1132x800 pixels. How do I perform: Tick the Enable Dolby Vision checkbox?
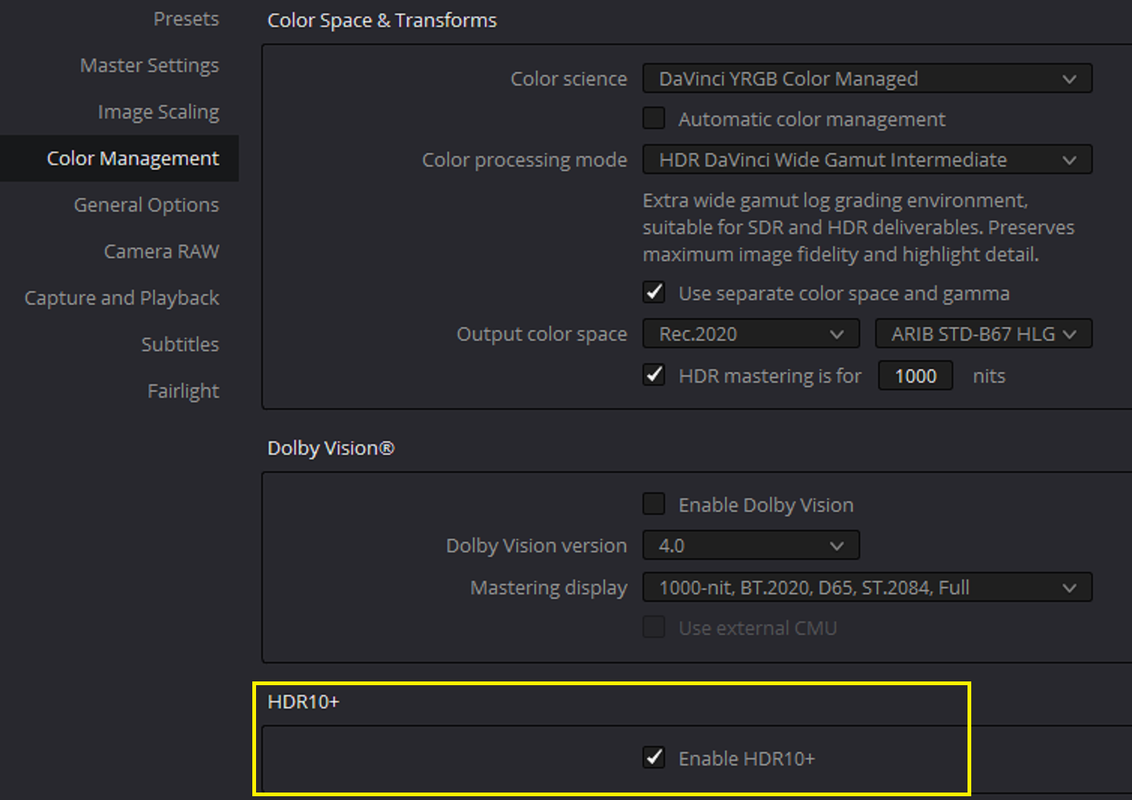point(654,504)
